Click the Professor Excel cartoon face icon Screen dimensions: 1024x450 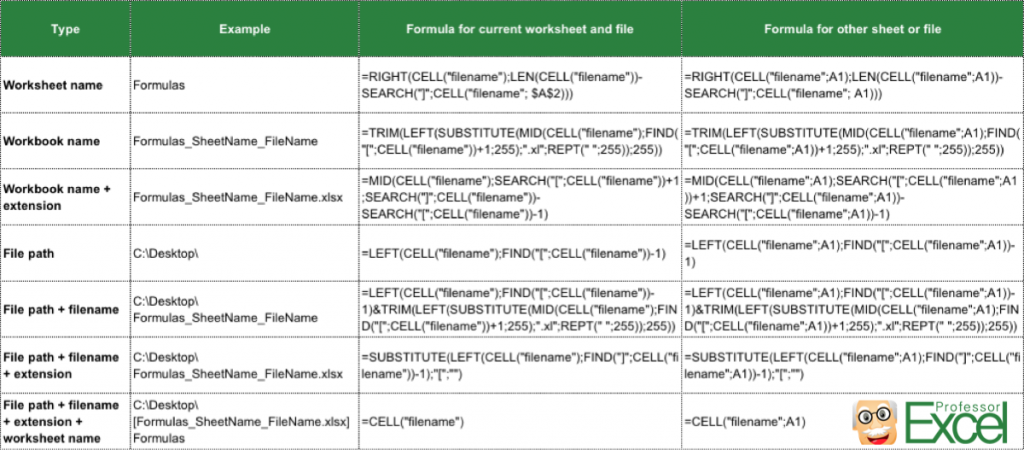[875, 423]
